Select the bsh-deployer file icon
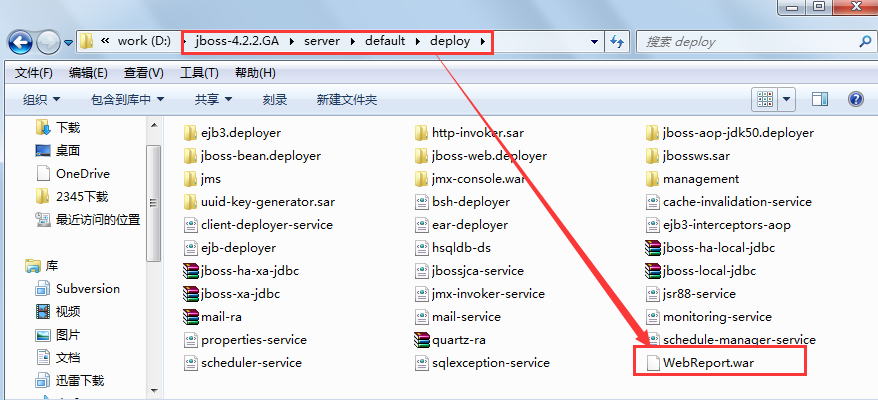The width and height of the screenshot is (878, 400). [x=422, y=202]
